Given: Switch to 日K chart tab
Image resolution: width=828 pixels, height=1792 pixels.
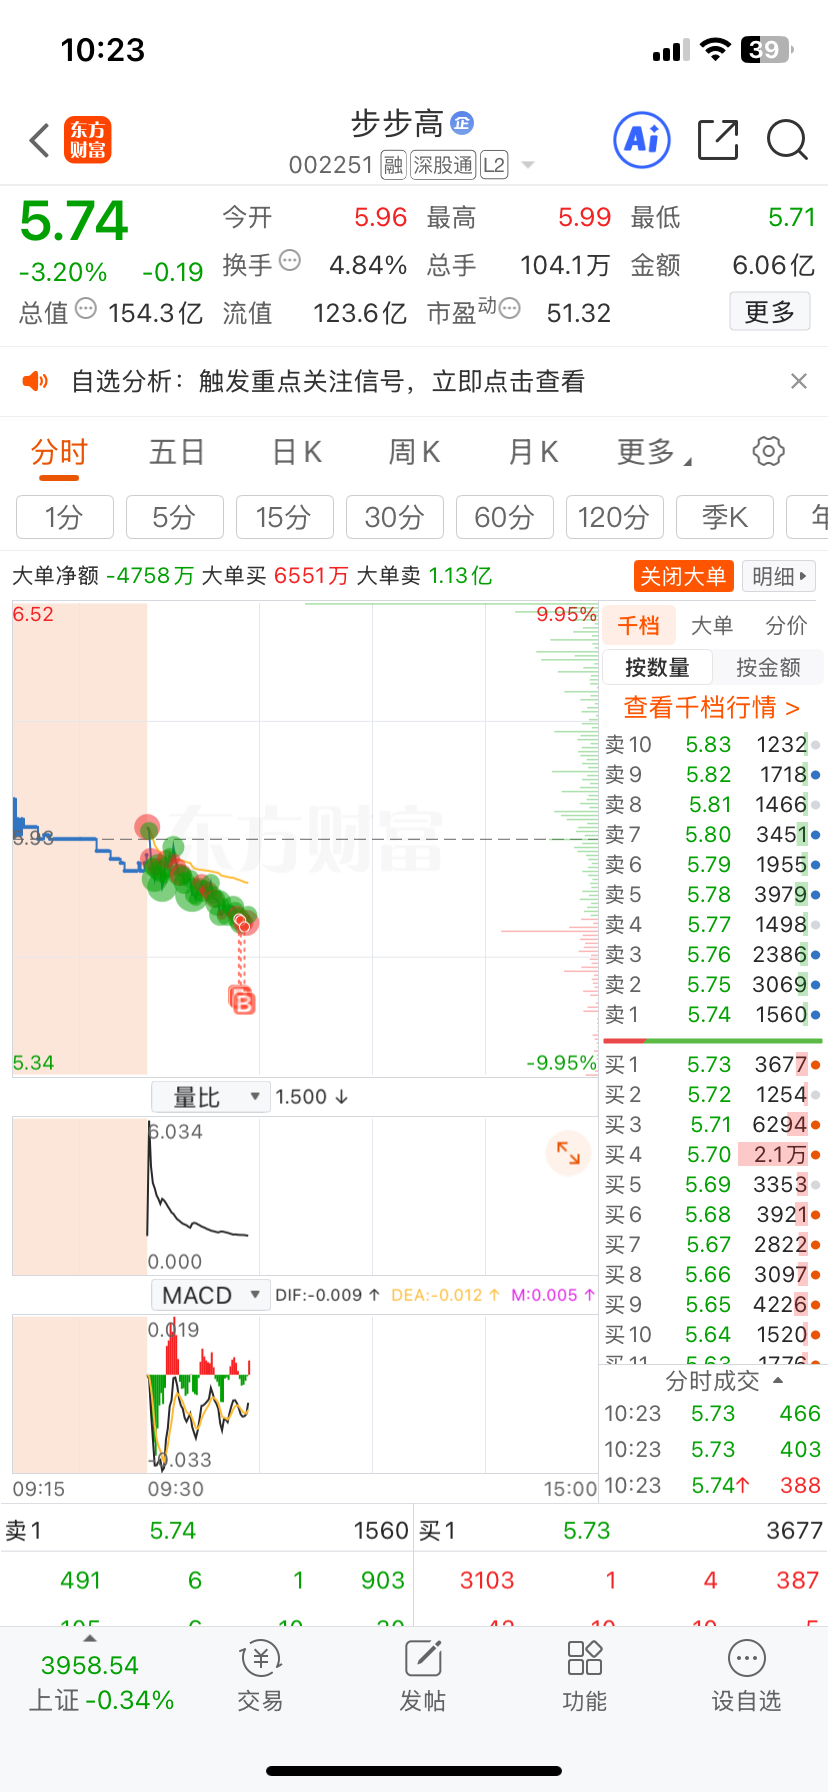Looking at the screenshot, I should click(297, 452).
